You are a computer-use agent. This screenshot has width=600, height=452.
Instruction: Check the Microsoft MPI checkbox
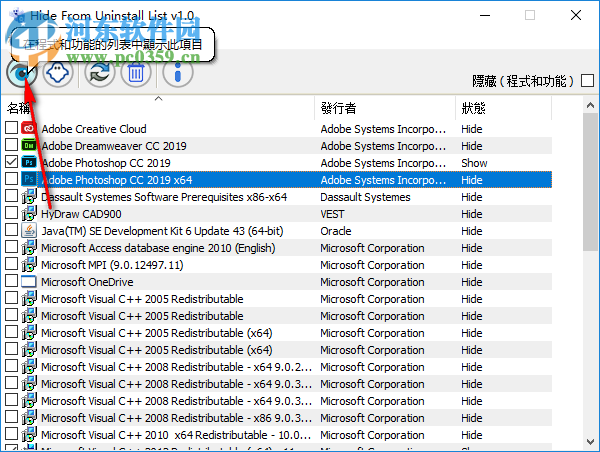click(11, 263)
